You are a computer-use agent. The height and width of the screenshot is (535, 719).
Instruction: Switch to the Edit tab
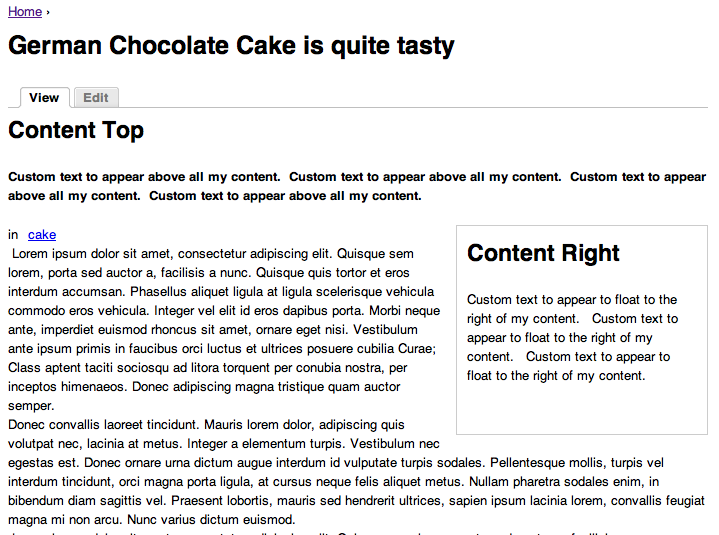[x=96, y=97]
